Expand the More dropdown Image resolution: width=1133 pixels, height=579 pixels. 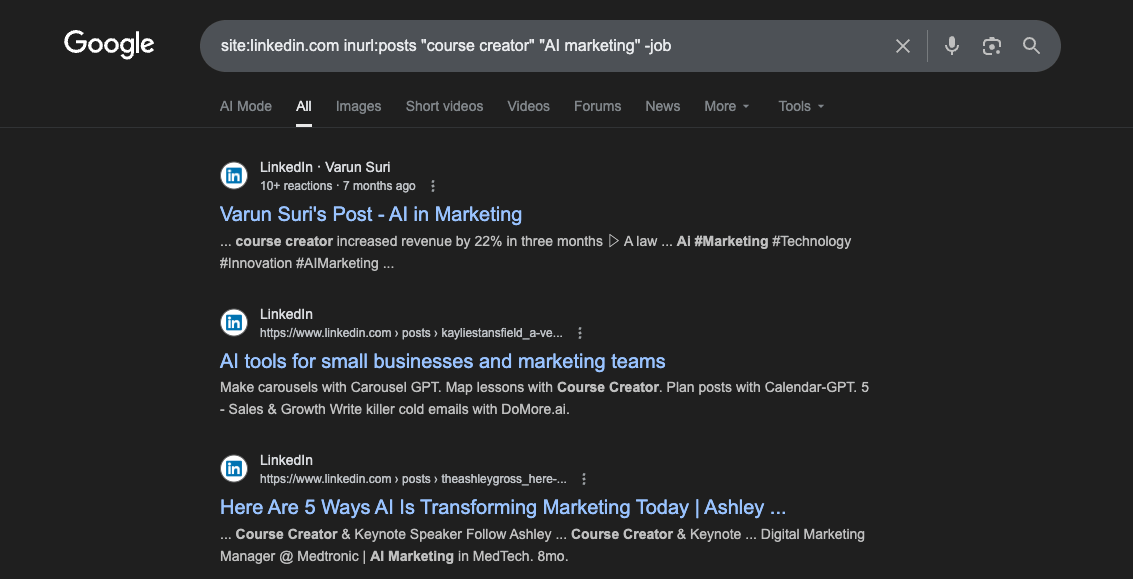pos(727,106)
